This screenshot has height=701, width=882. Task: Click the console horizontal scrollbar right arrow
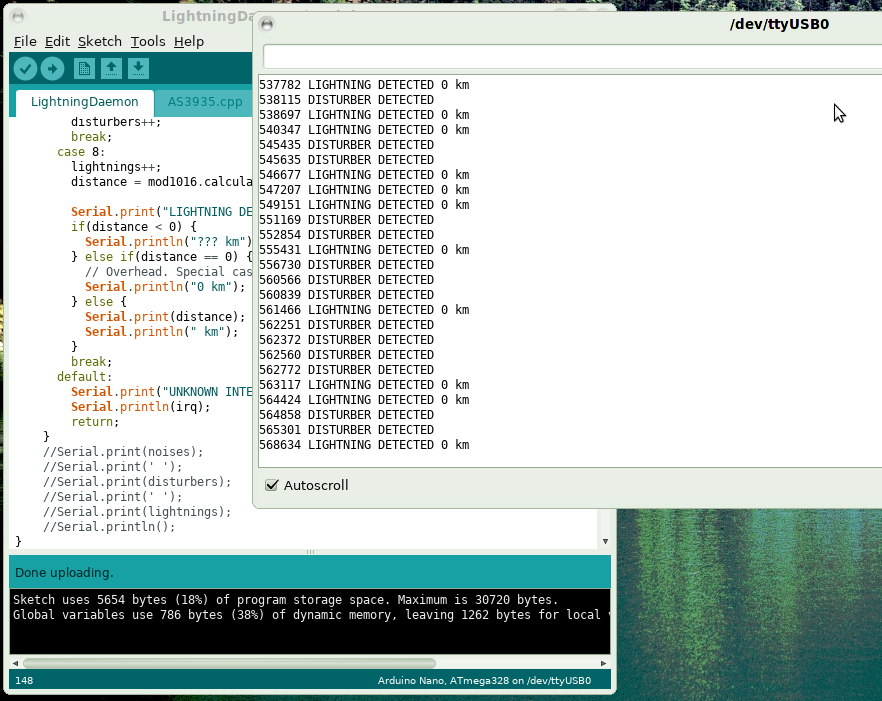pos(604,663)
